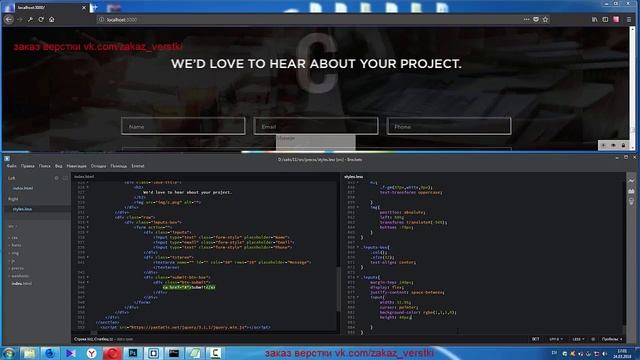
Task: Reload the localhost page in Firefox
Action: (x=41, y=19)
